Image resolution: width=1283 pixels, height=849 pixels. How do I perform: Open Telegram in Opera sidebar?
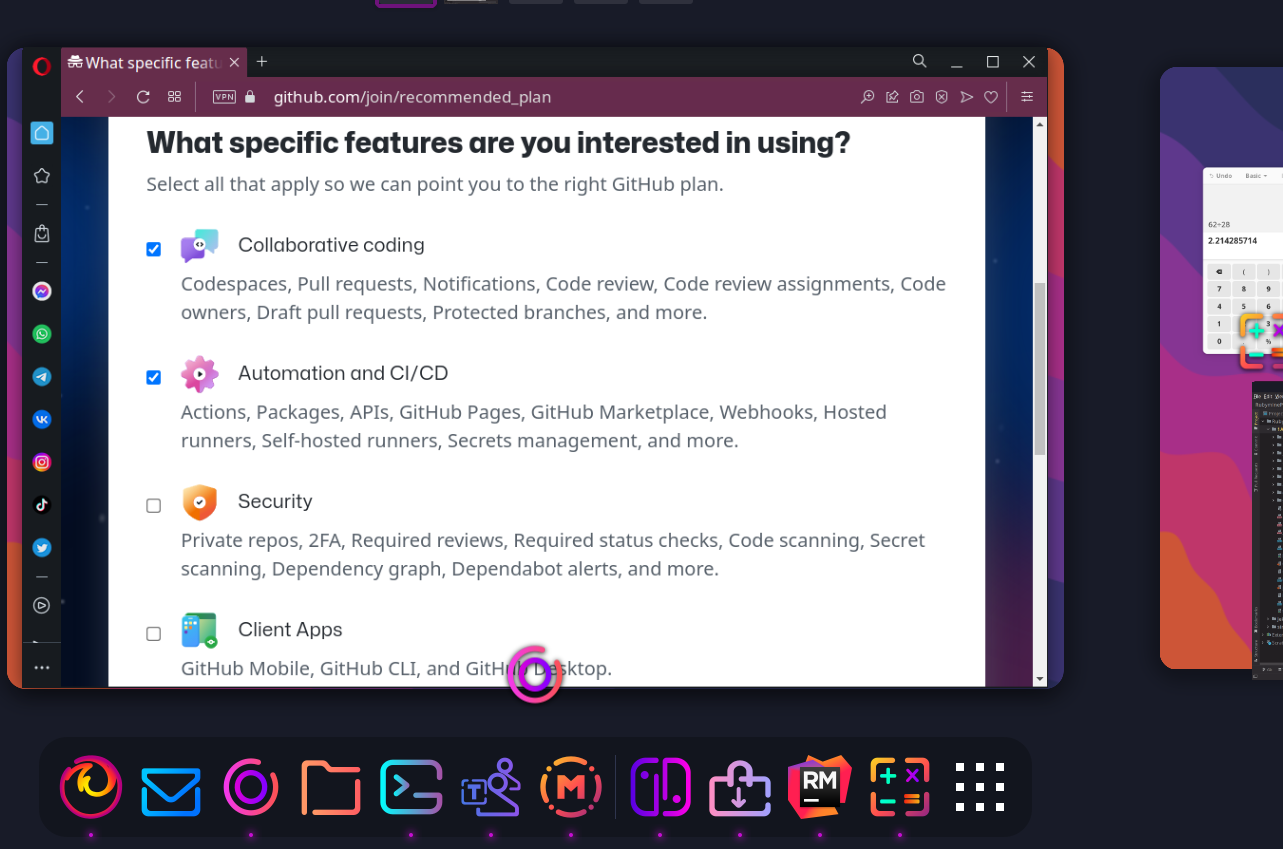pos(41,377)
